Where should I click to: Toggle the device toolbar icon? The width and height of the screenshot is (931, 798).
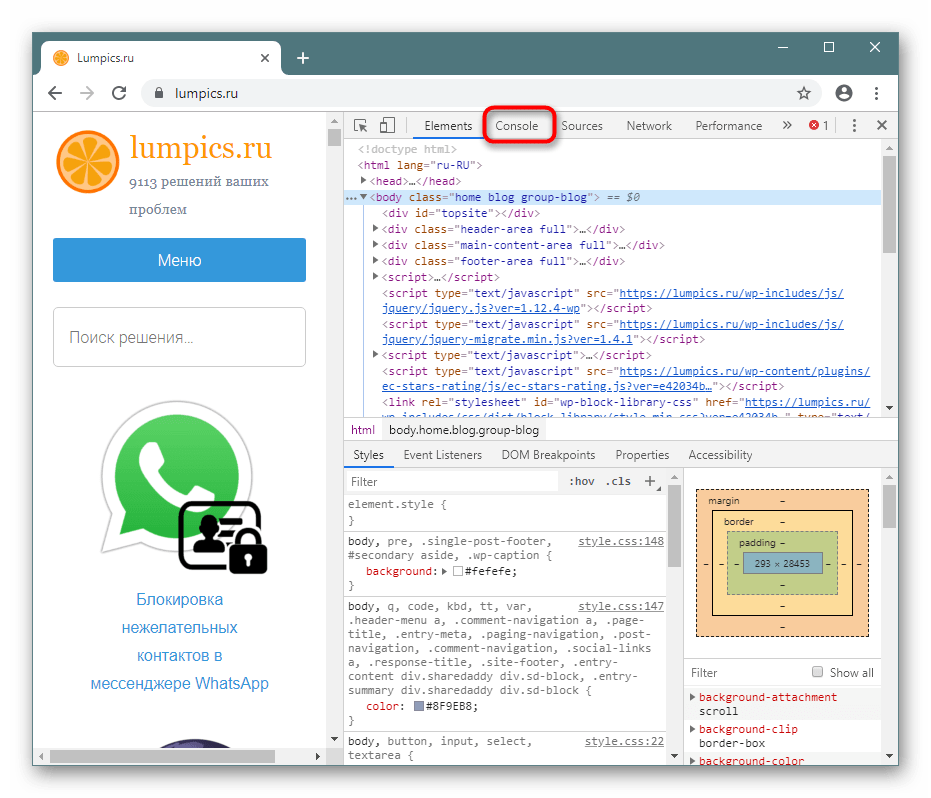pos(387,126)
